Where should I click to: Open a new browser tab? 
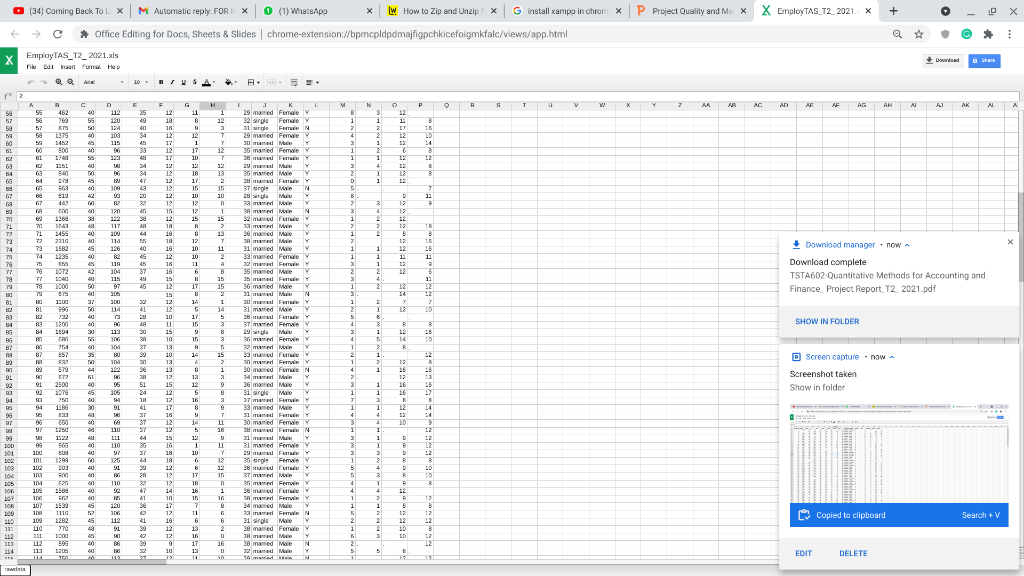click(893, 11)
